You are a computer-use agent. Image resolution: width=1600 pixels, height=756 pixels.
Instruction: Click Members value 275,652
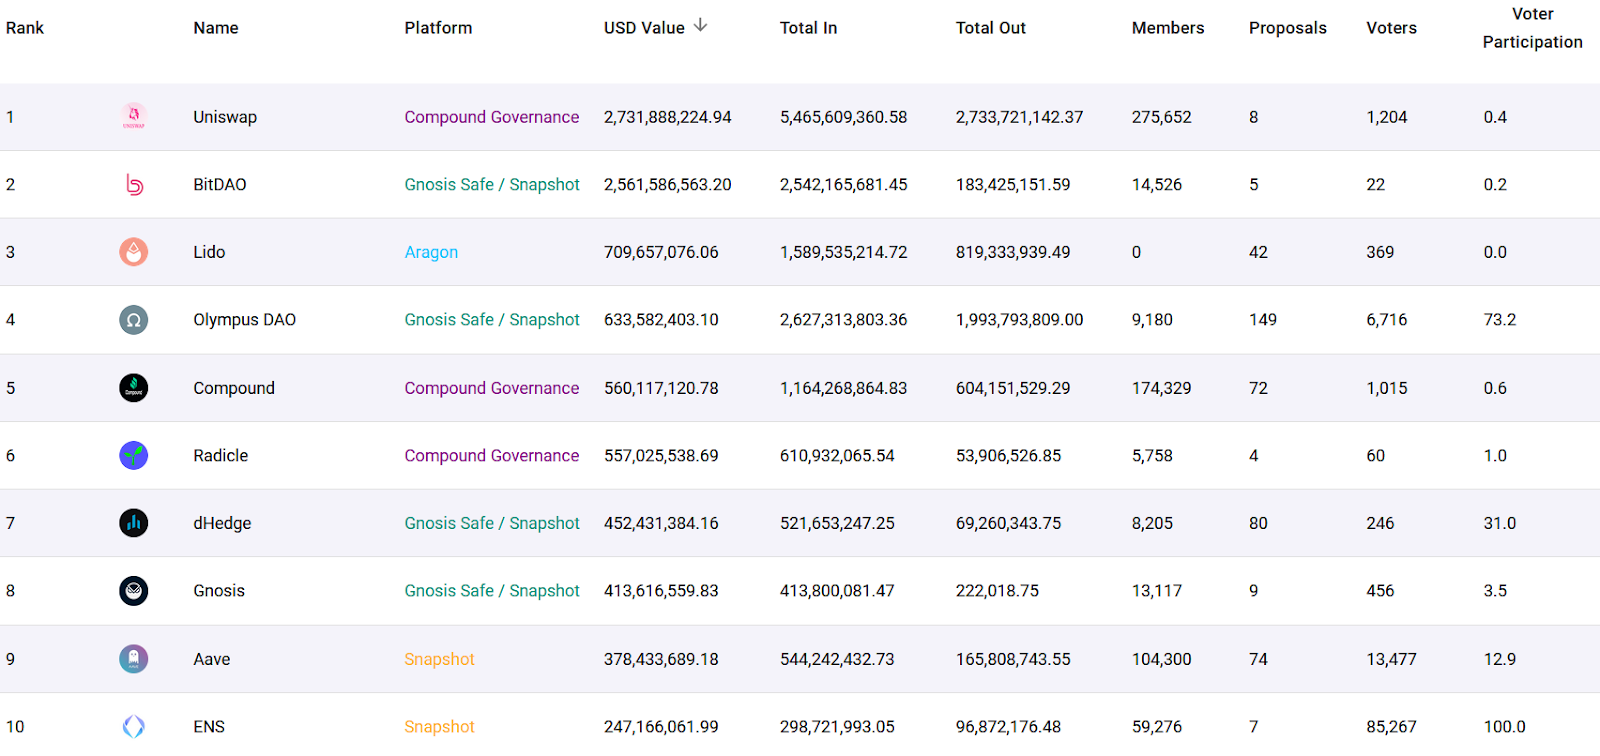1161,117
